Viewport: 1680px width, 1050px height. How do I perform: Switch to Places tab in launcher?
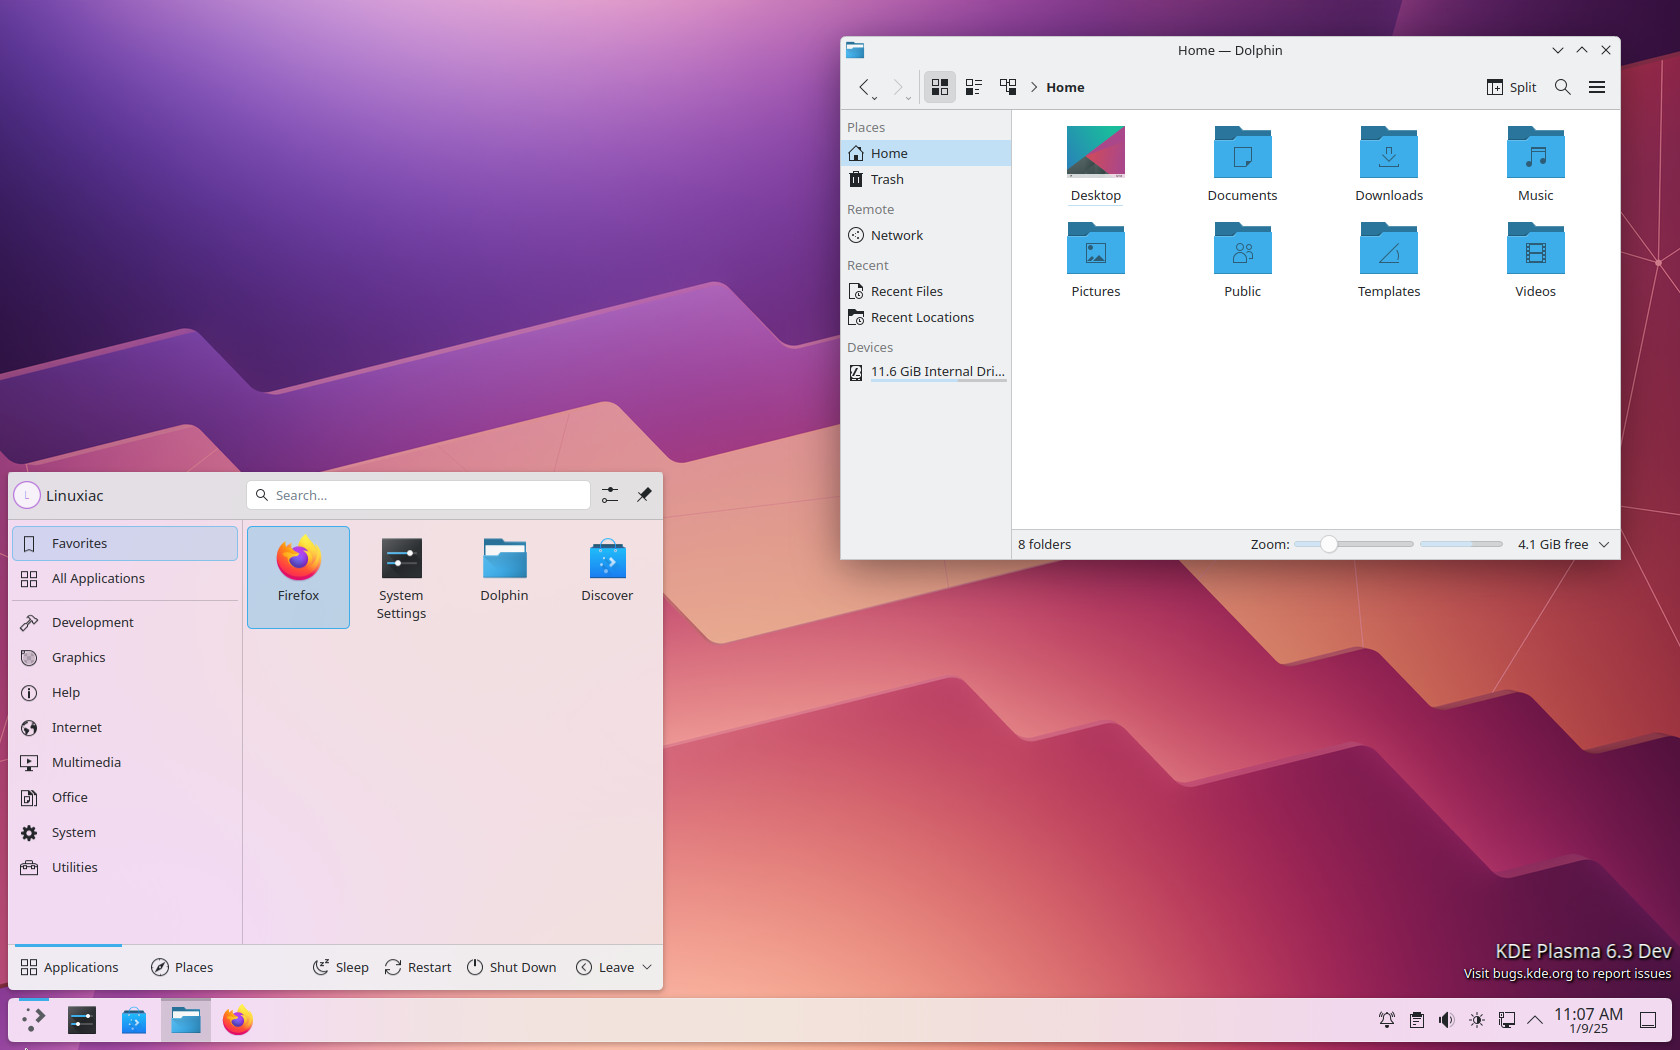tap(182, 967)
